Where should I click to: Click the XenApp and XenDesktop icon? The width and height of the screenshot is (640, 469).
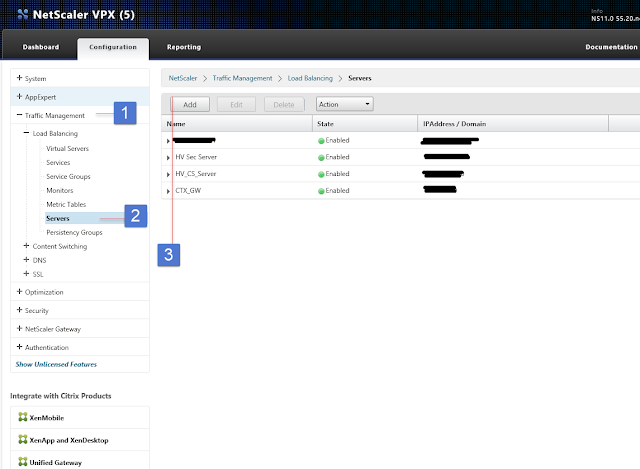click(x=23, y=439)
